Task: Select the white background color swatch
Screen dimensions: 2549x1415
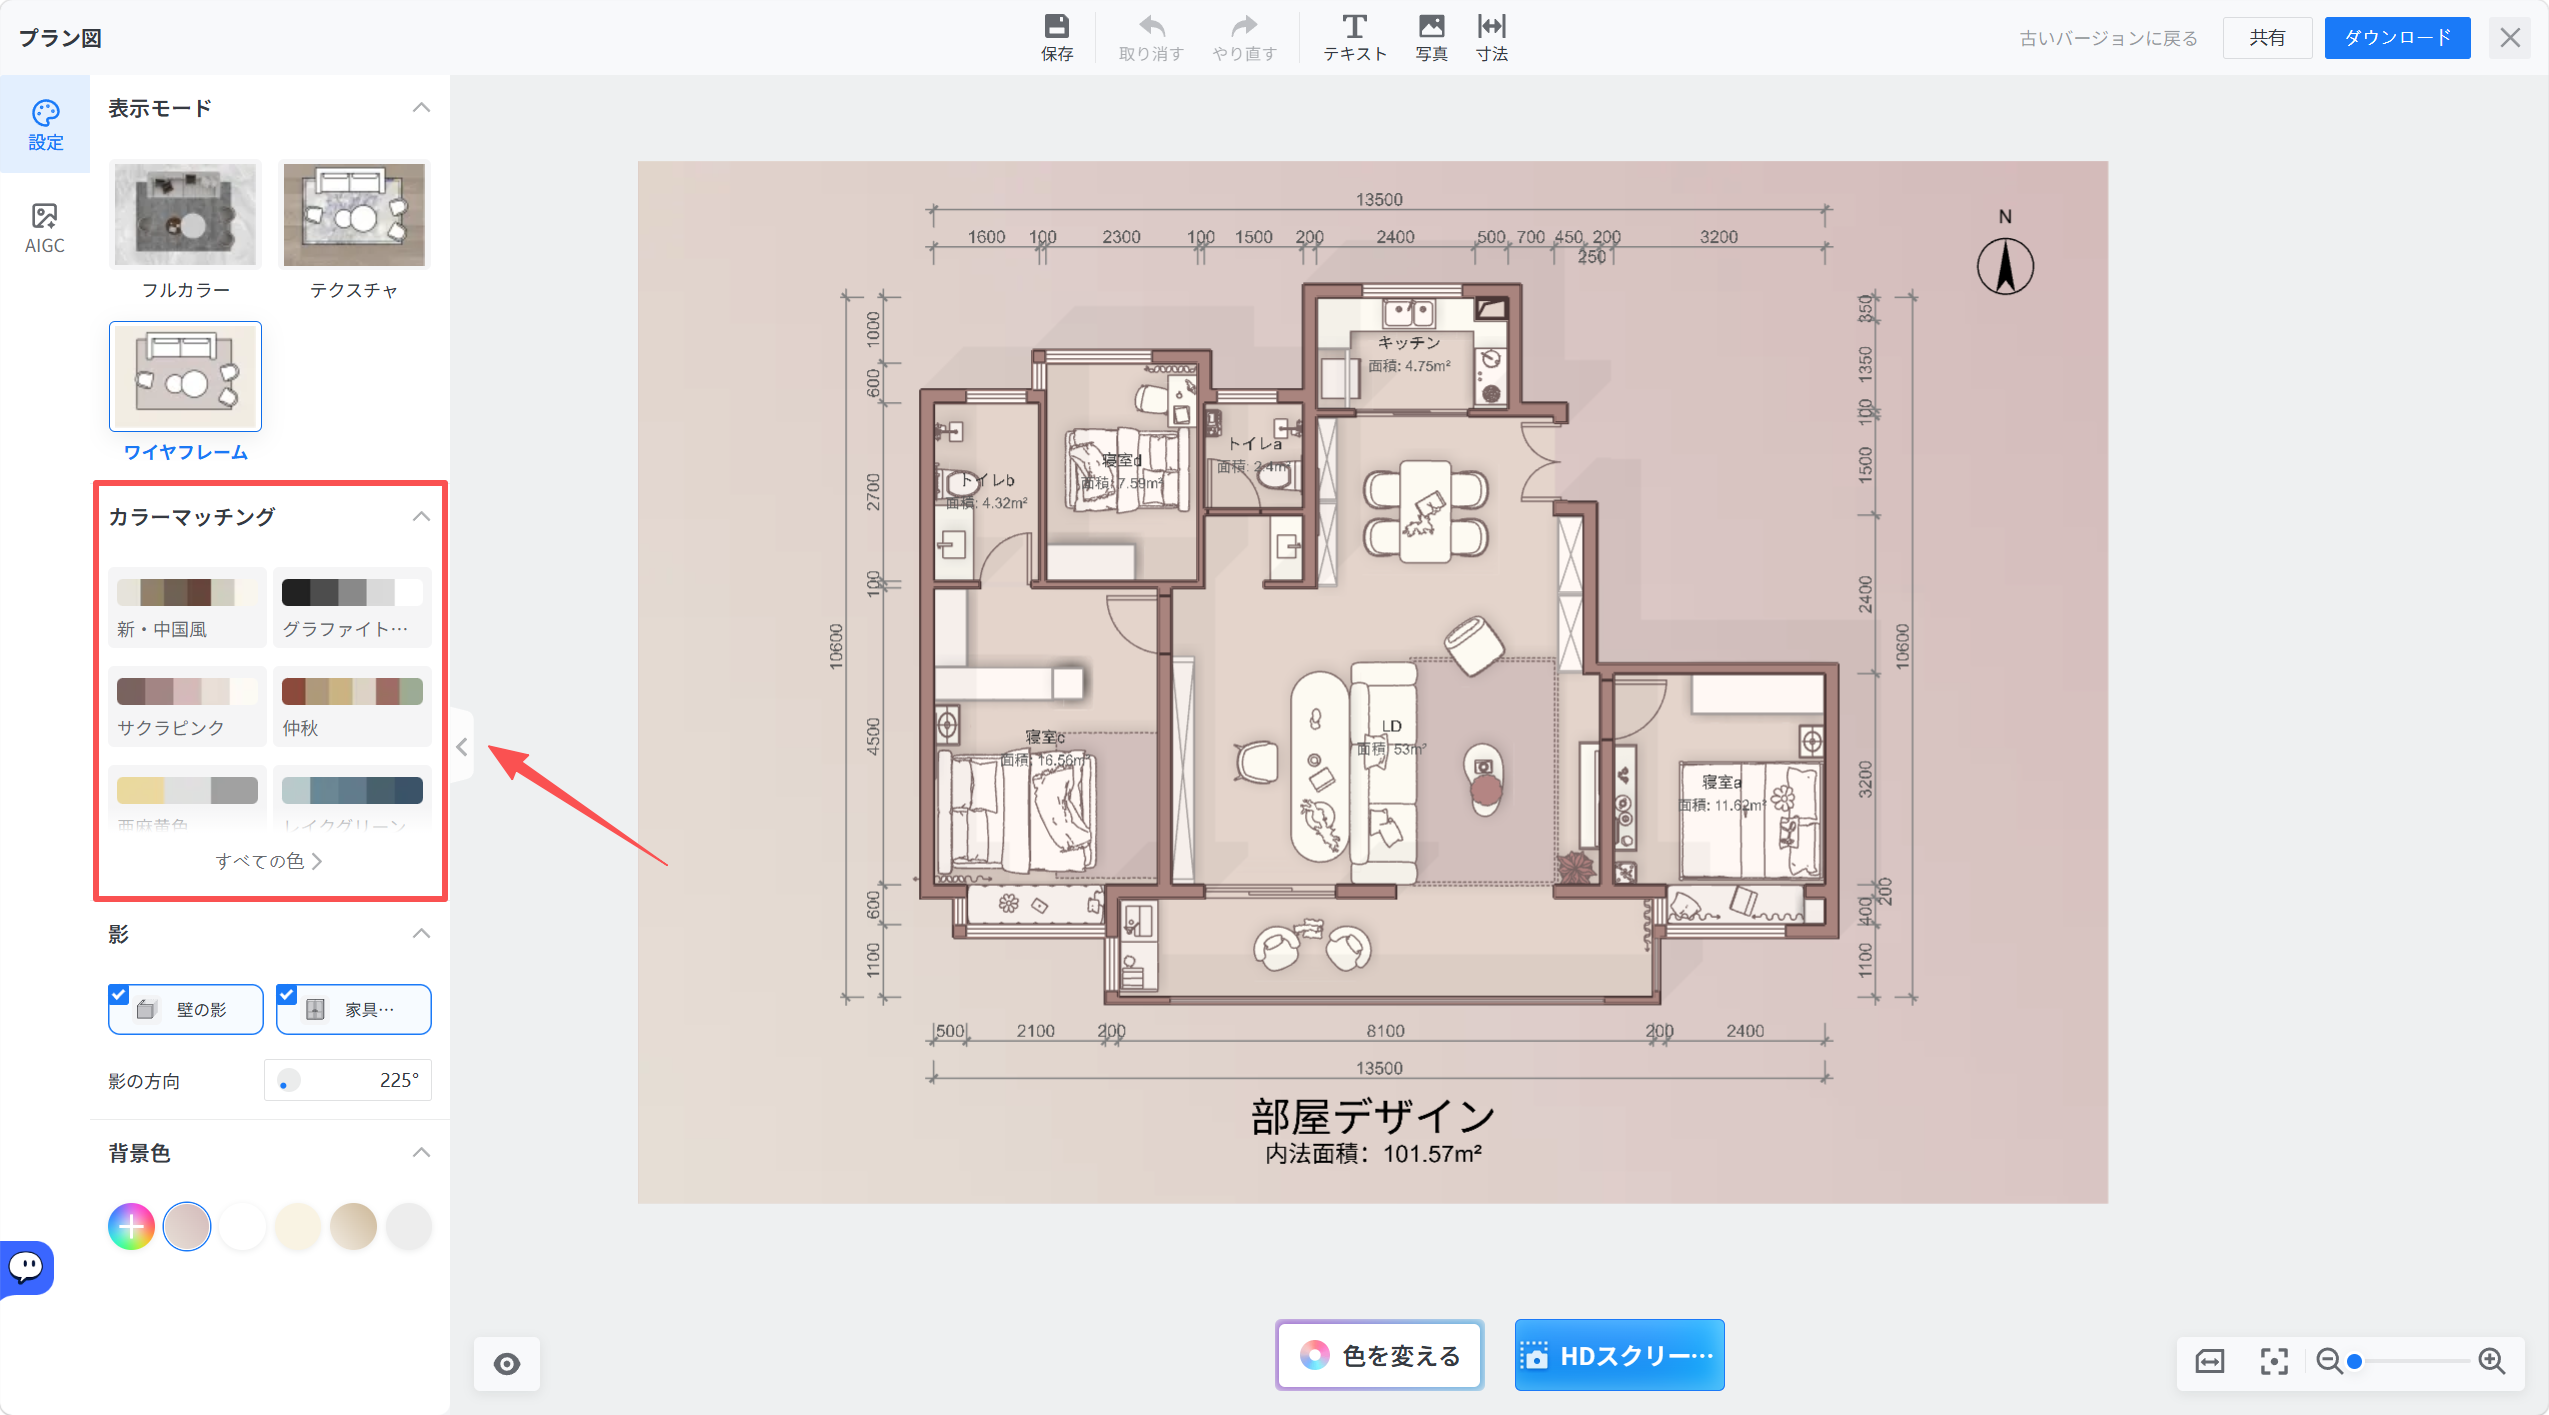Action: (x=242, y=1226)
